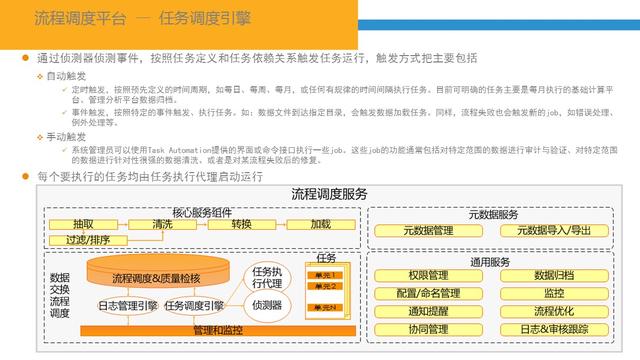Viewport: 640px width, 360px height.
Task: Select the 任务执行代理 ellipse
Action: [267, 278]
